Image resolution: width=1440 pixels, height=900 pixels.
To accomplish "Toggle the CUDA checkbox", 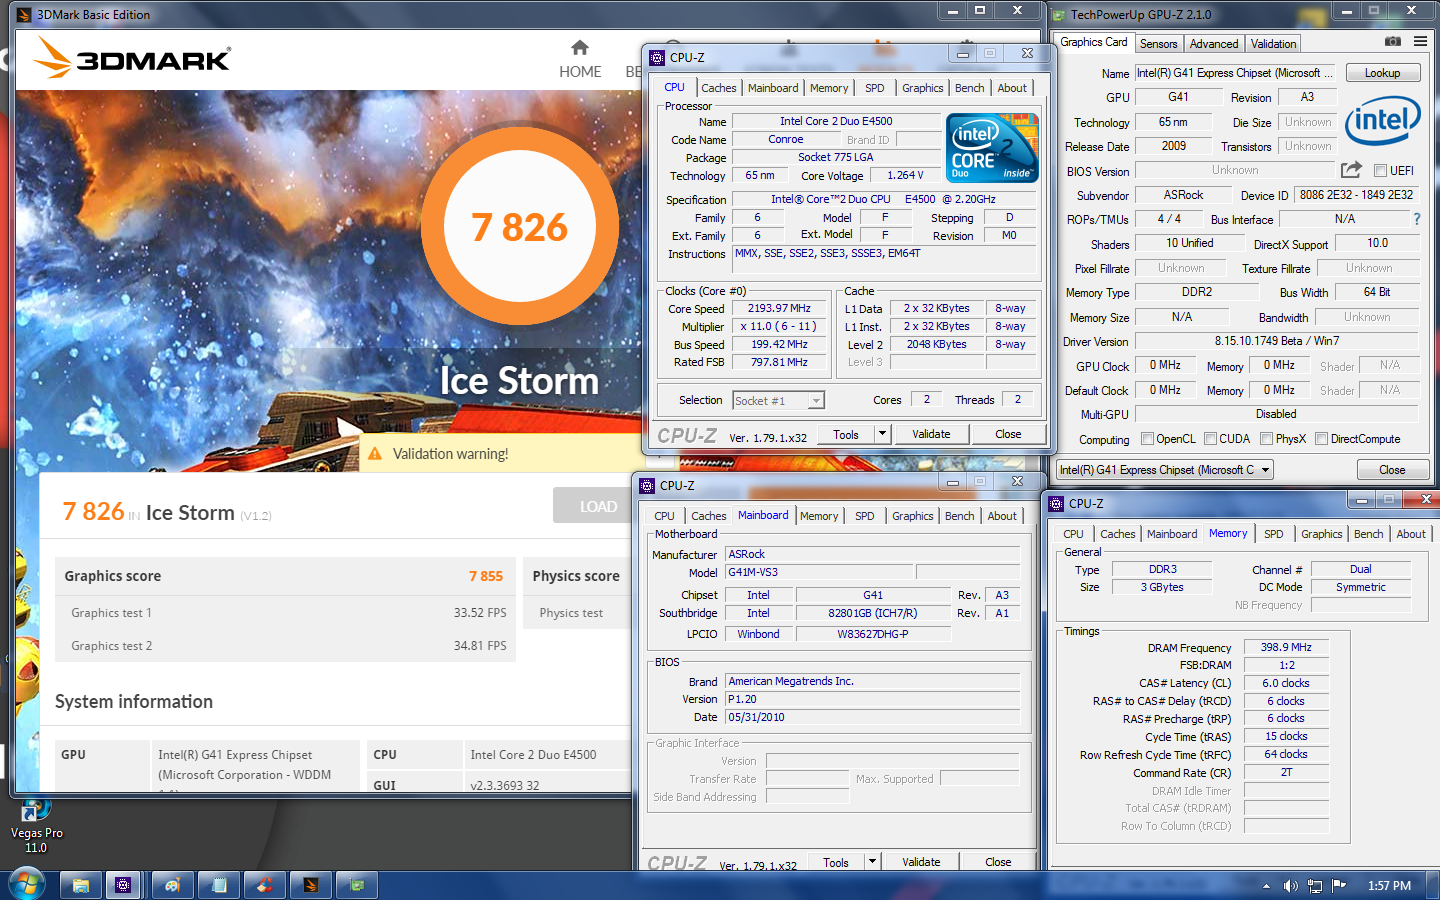I will coord(1210,439).
